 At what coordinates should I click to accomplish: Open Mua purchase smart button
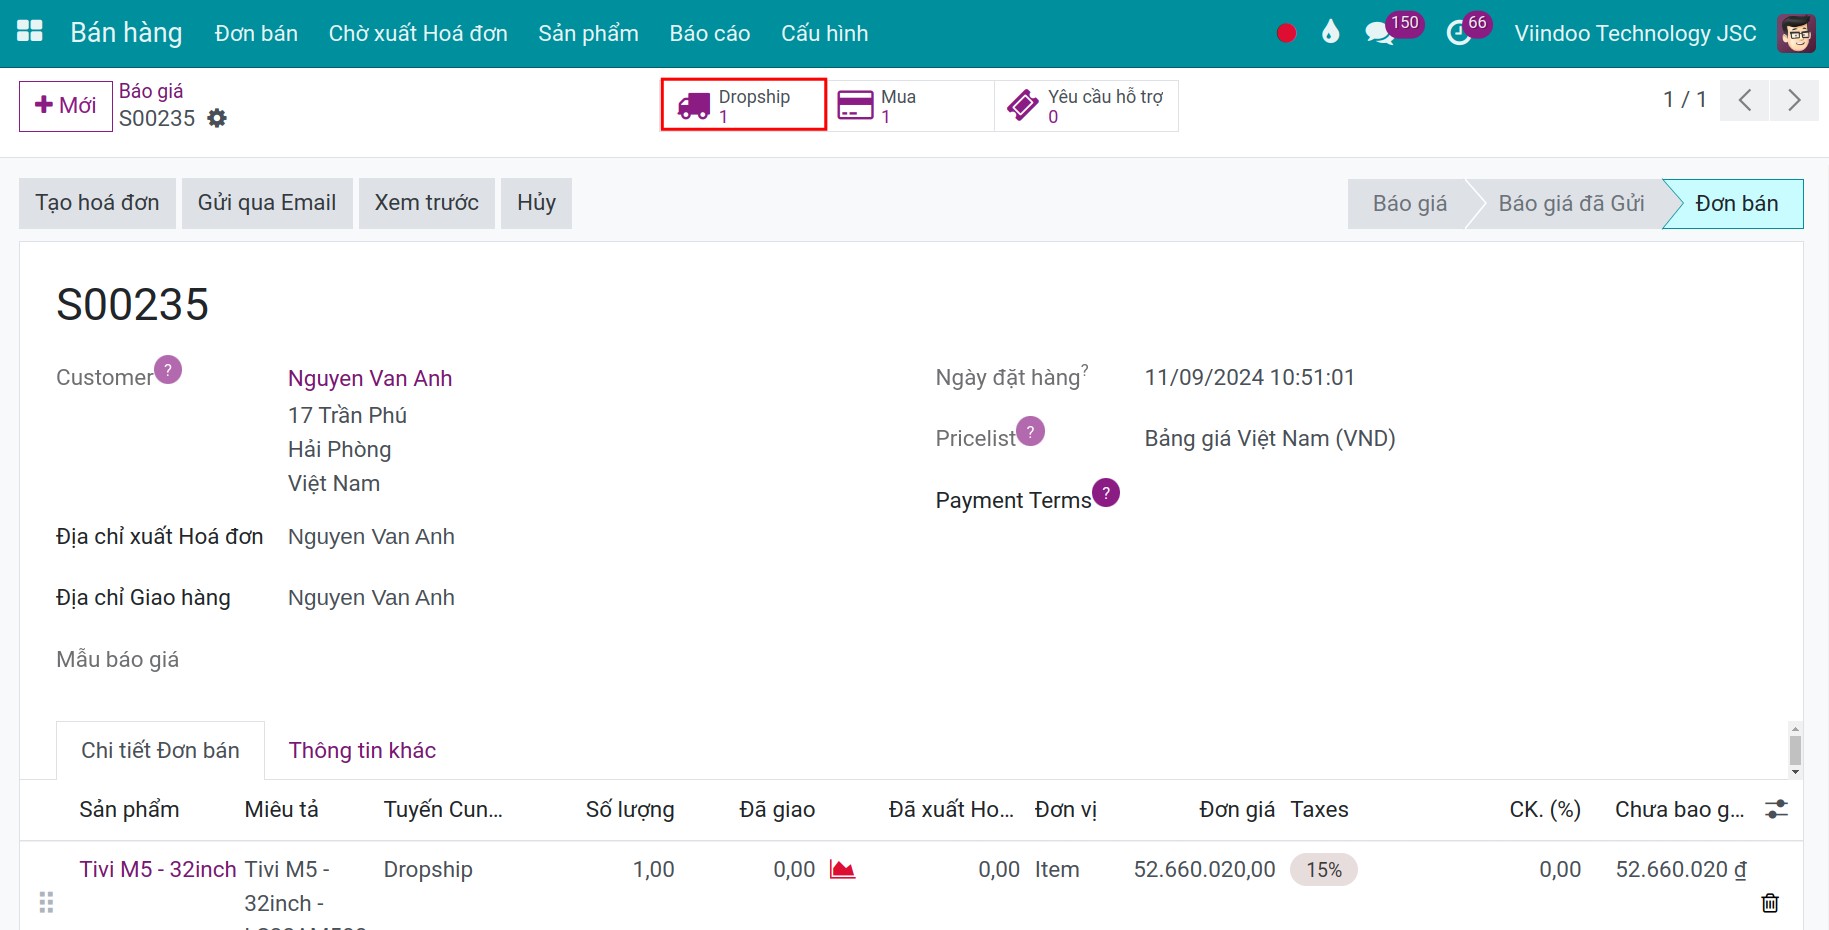coord(911,105)
